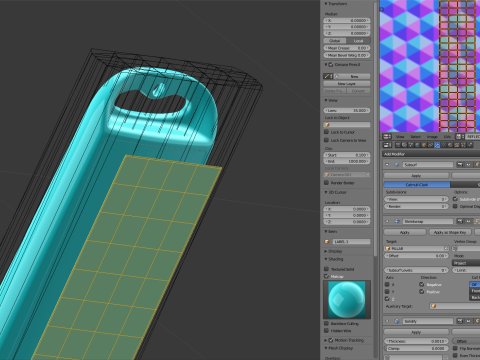Viewport: 480px width, 360px height.
Task: Toggle Solidify modifier render camera icon
Action: (x=460, y=321)
